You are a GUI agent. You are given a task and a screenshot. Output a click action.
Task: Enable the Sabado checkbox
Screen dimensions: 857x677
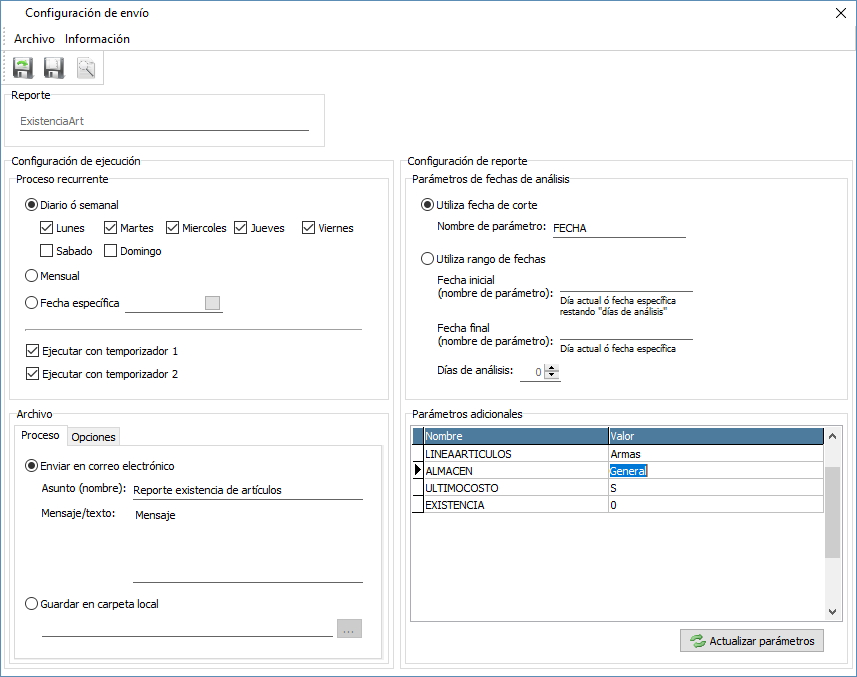[47, 251]
